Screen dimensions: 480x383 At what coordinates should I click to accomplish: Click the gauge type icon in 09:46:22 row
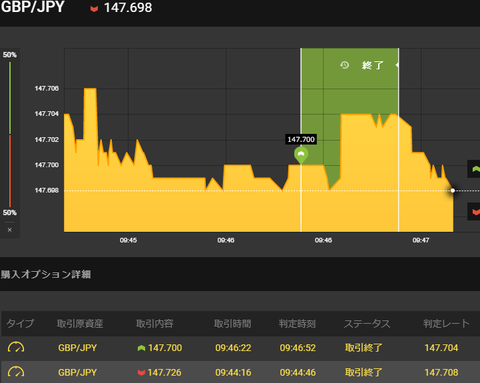click(x=16, y=348)
